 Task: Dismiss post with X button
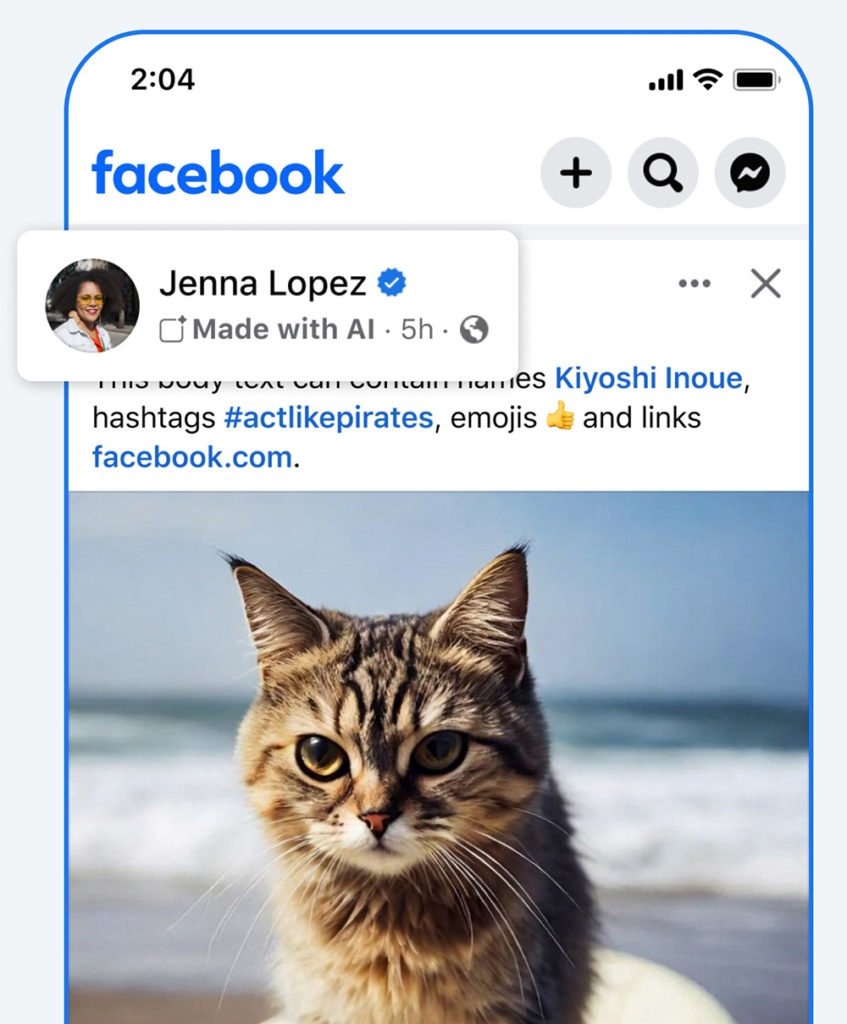point(765,283)
